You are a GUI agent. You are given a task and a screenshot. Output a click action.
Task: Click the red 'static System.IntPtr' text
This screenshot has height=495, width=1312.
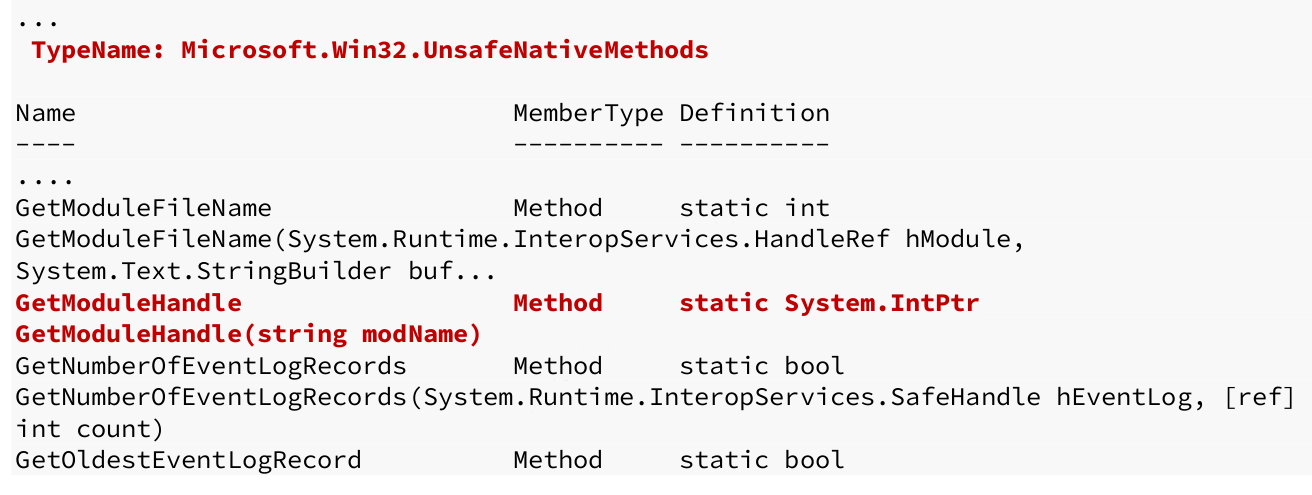pos(829,303)
